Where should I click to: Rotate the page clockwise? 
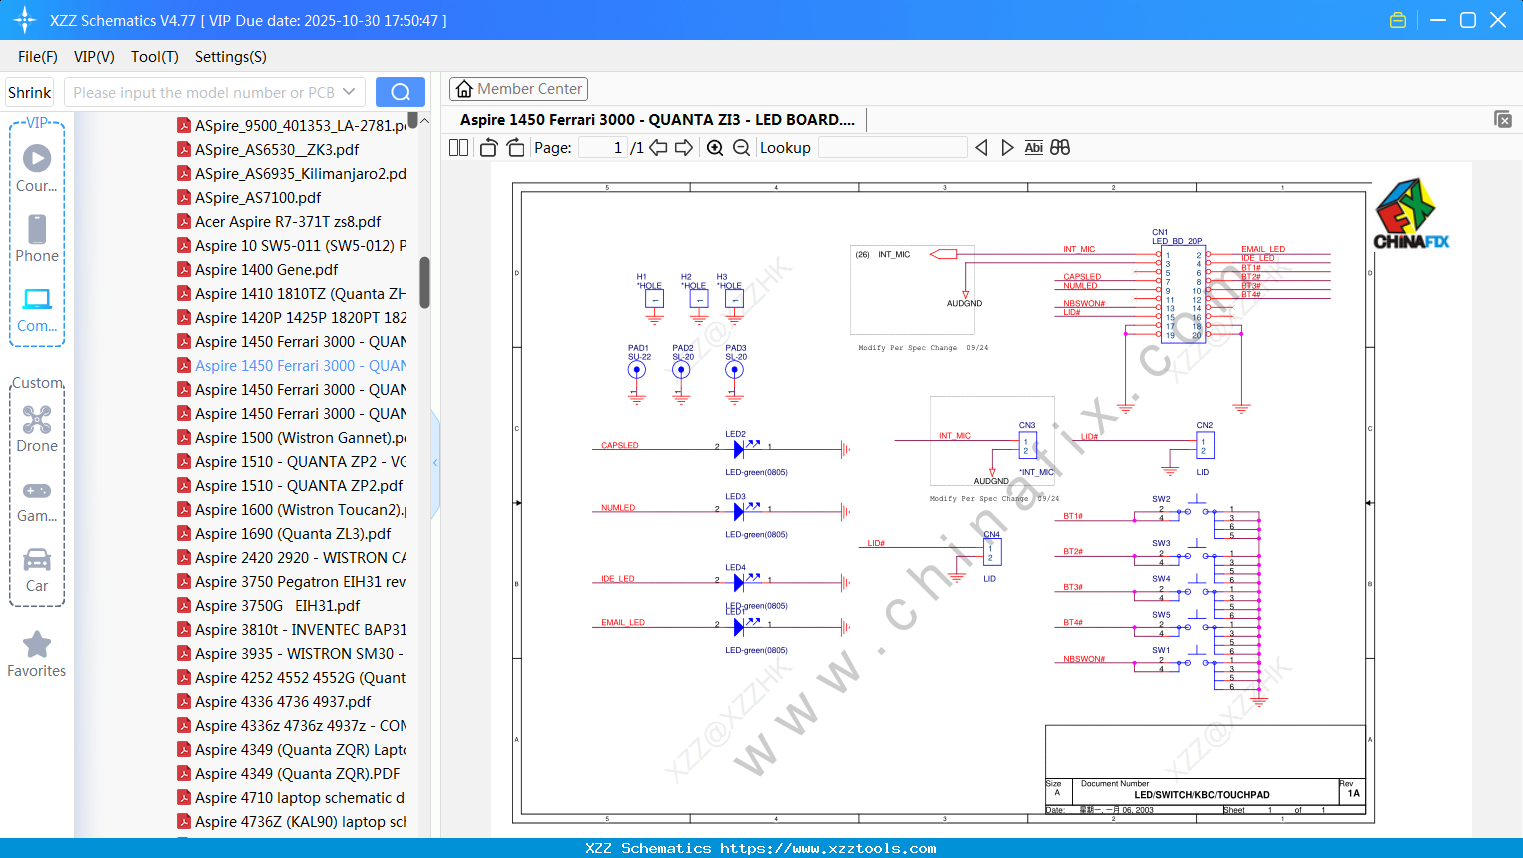click(x=515, y=148)
